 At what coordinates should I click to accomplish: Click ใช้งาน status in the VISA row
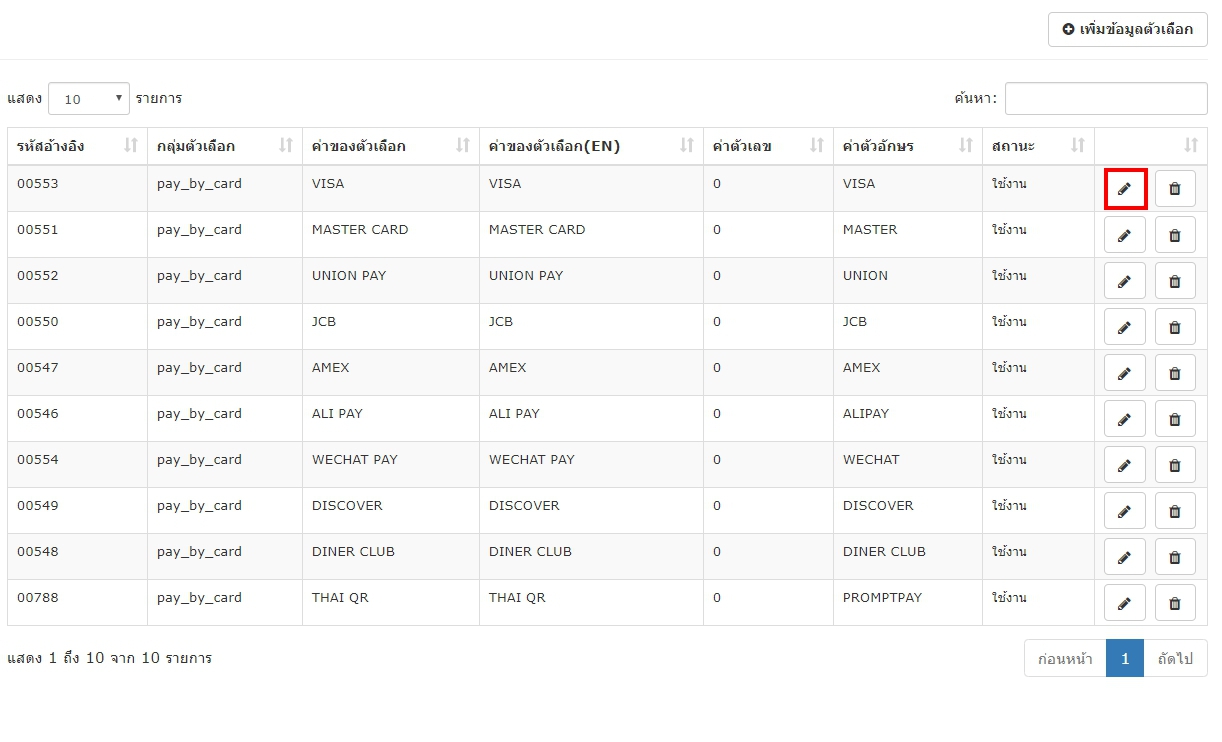tap(1009, 184)
